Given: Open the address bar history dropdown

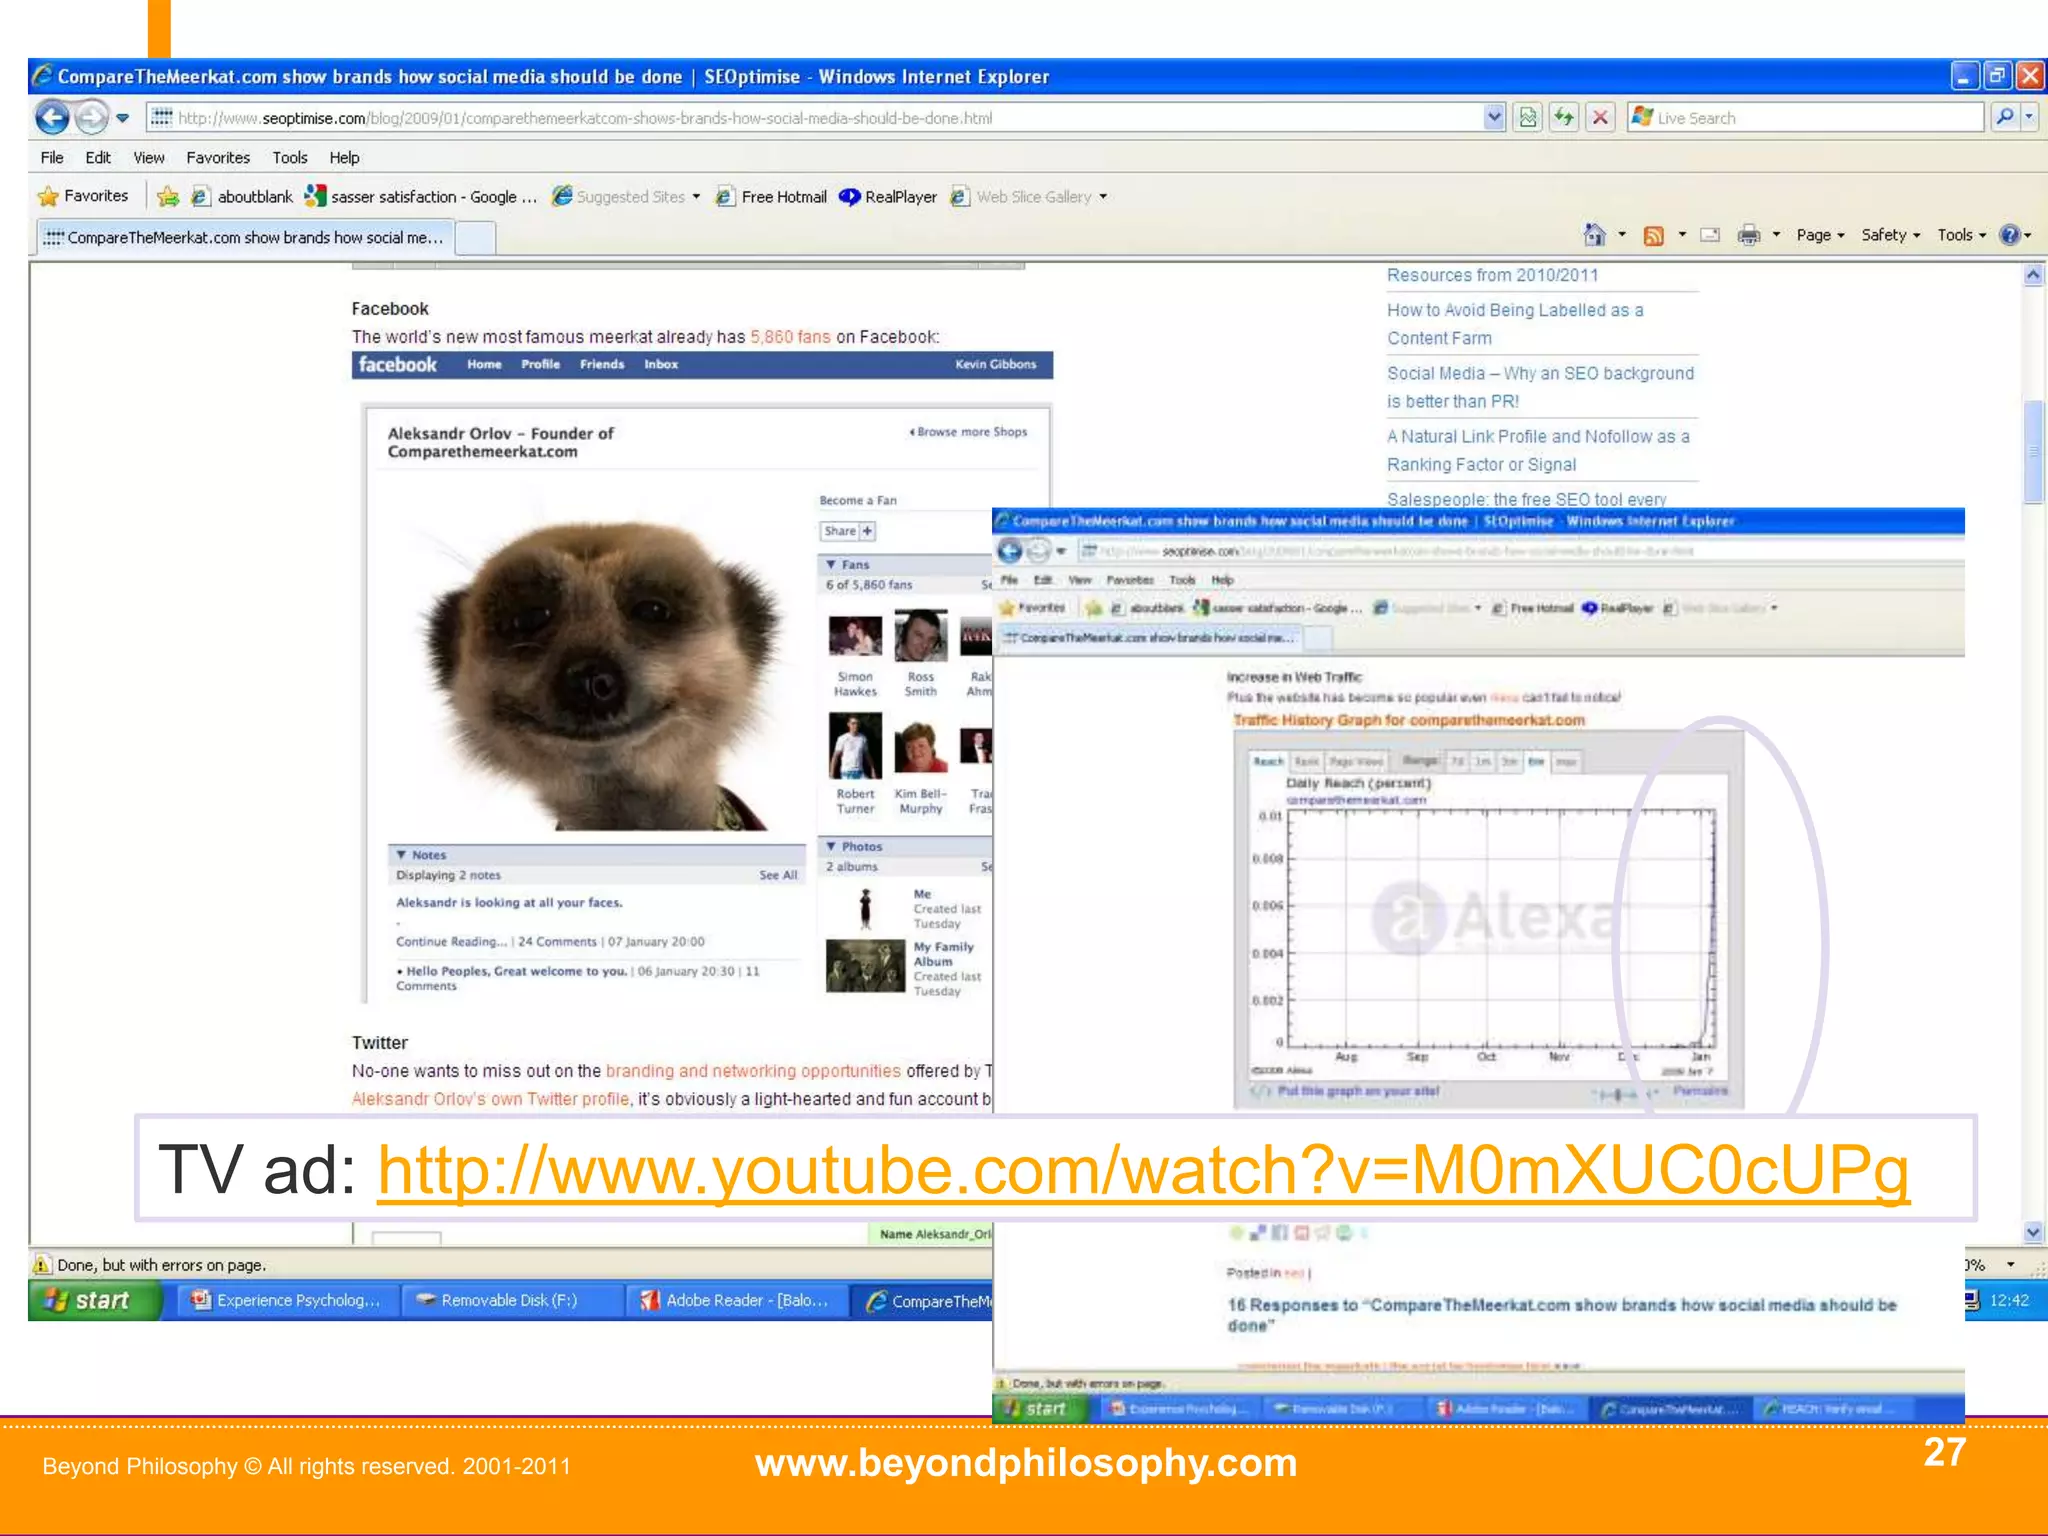Looking at the screenshot, I should [1493, 118].
